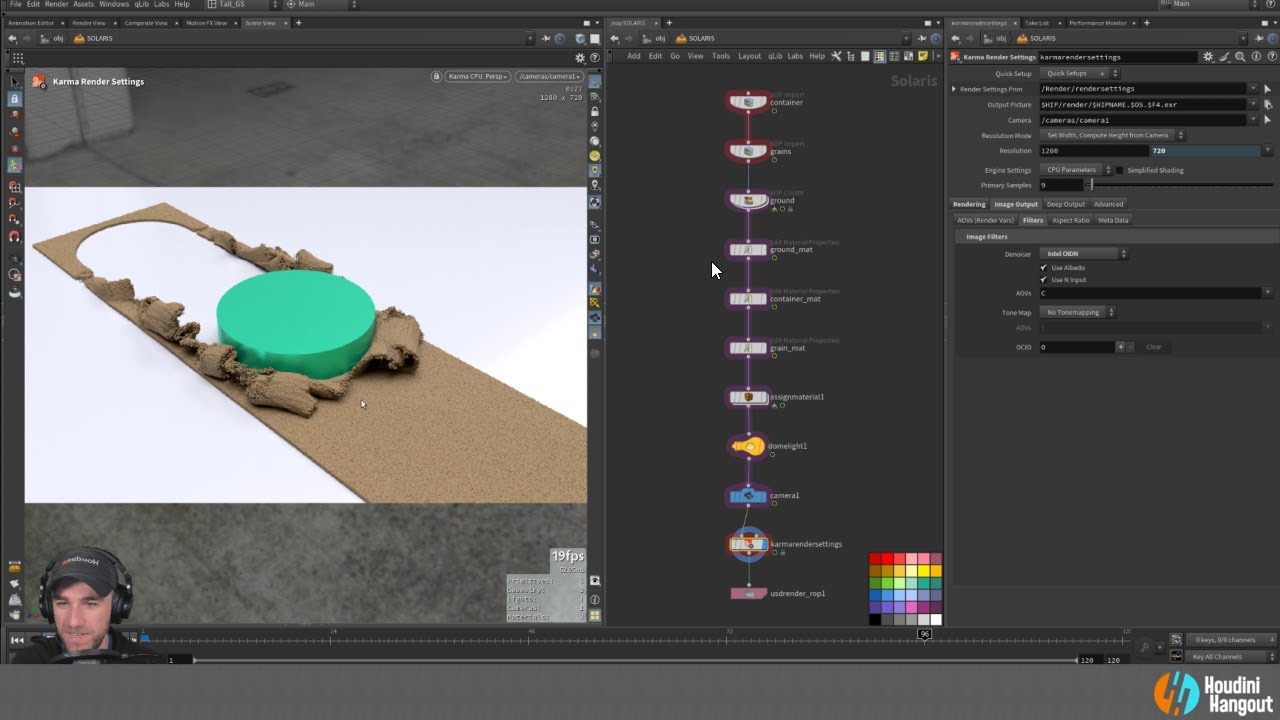Click the back arrow in network editor path bar

coord(615,38)
